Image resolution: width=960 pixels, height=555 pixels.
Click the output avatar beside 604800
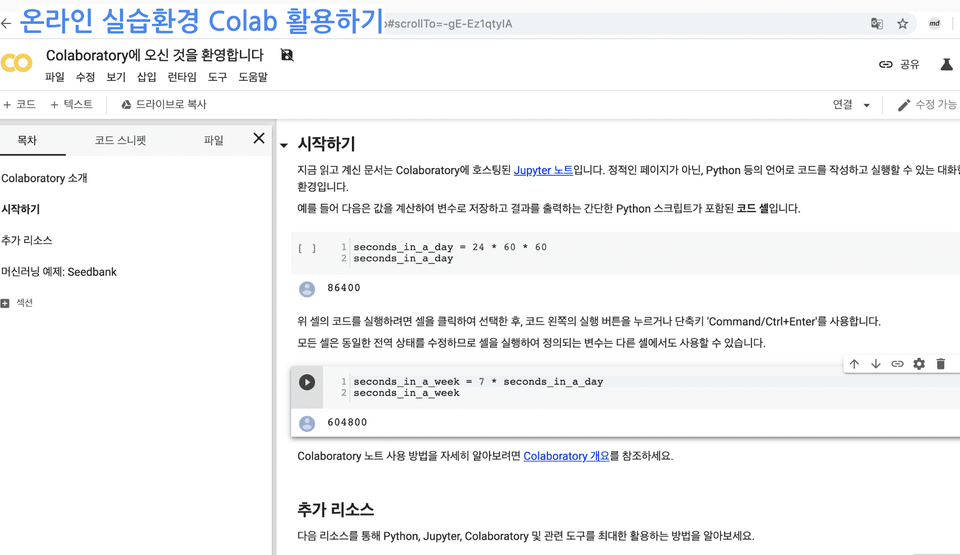pos(307,423)
